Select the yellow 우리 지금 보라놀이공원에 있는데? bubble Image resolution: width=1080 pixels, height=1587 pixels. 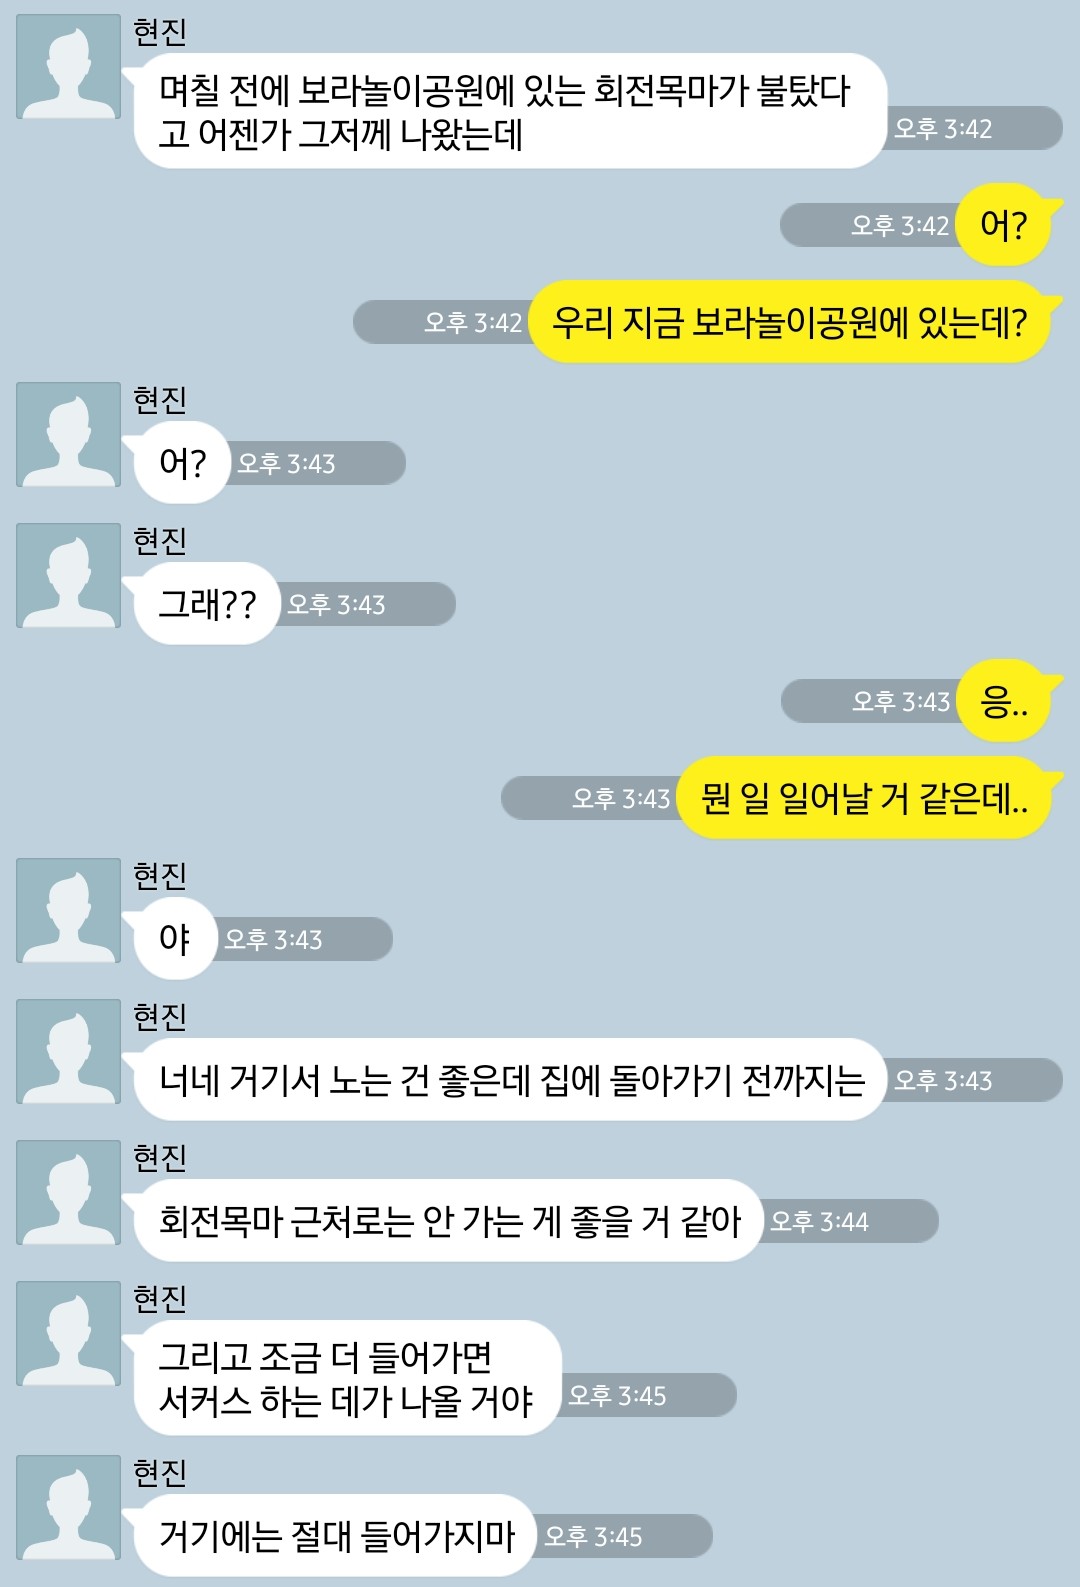789,322
